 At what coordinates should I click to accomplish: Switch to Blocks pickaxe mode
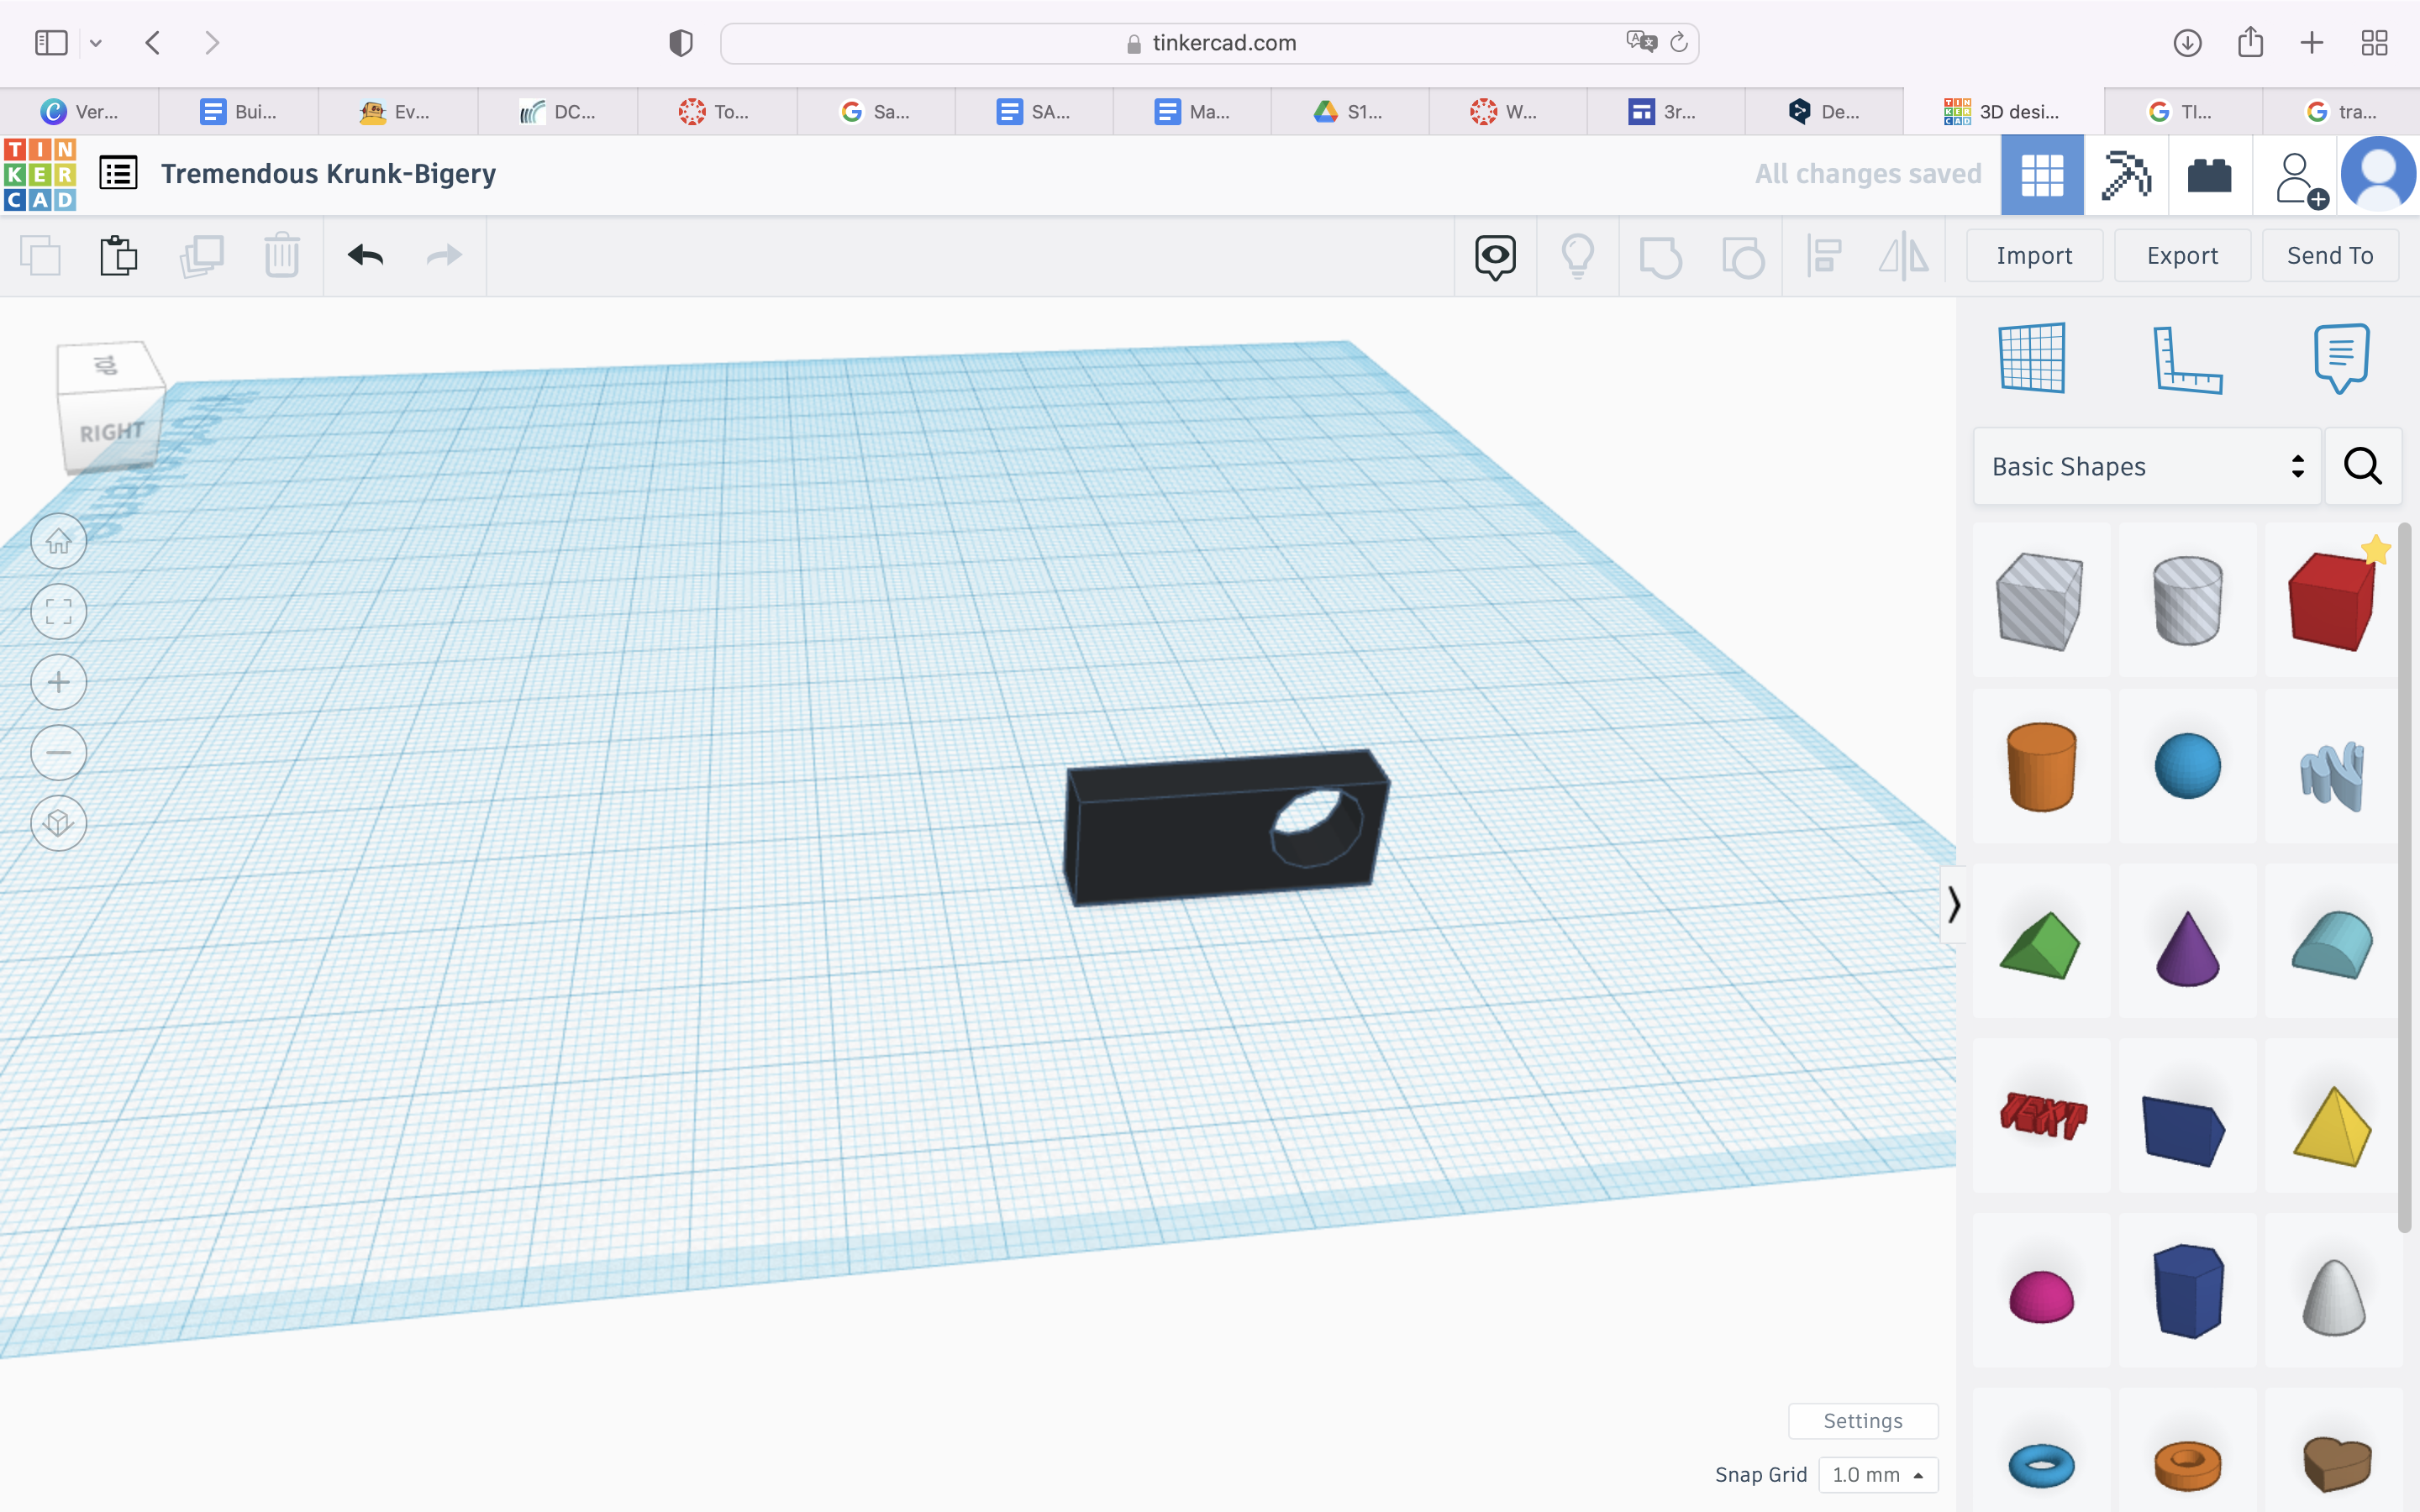click(2126, 175)
